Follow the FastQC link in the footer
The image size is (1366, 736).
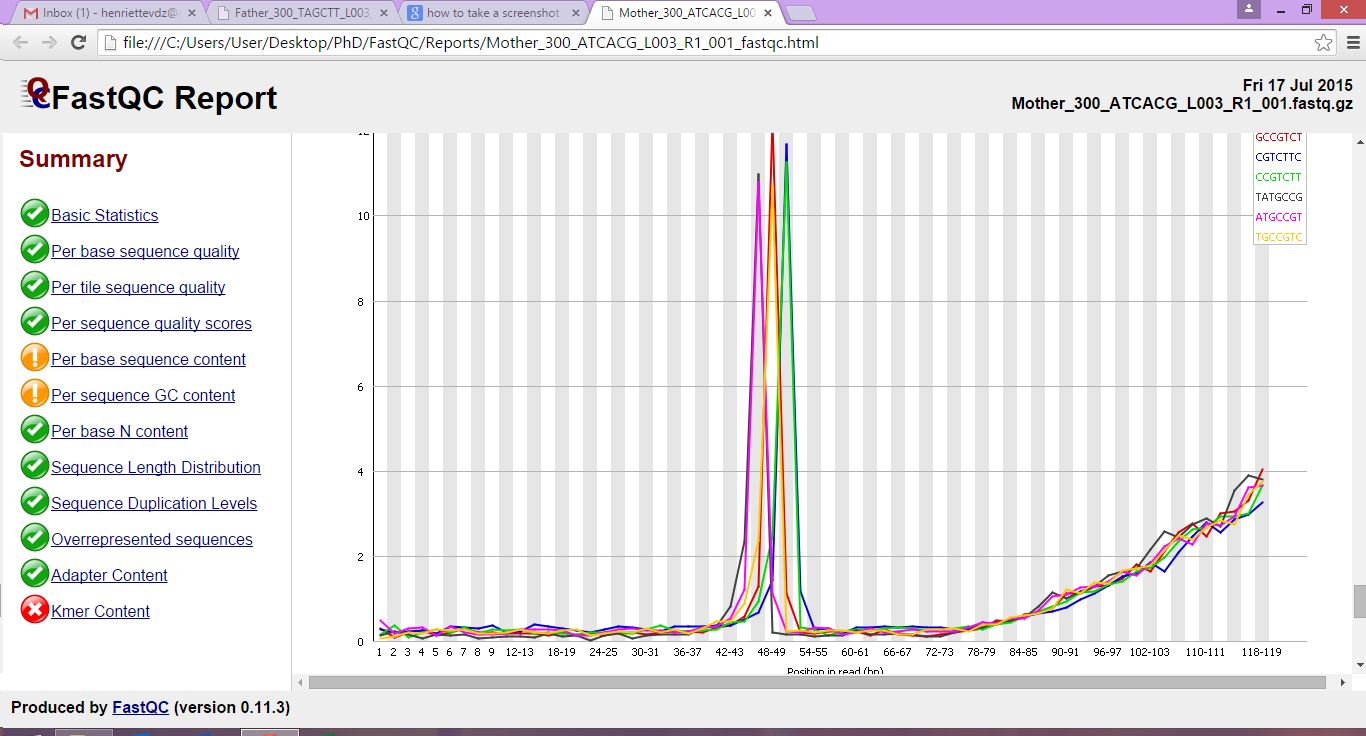(140, 707)
